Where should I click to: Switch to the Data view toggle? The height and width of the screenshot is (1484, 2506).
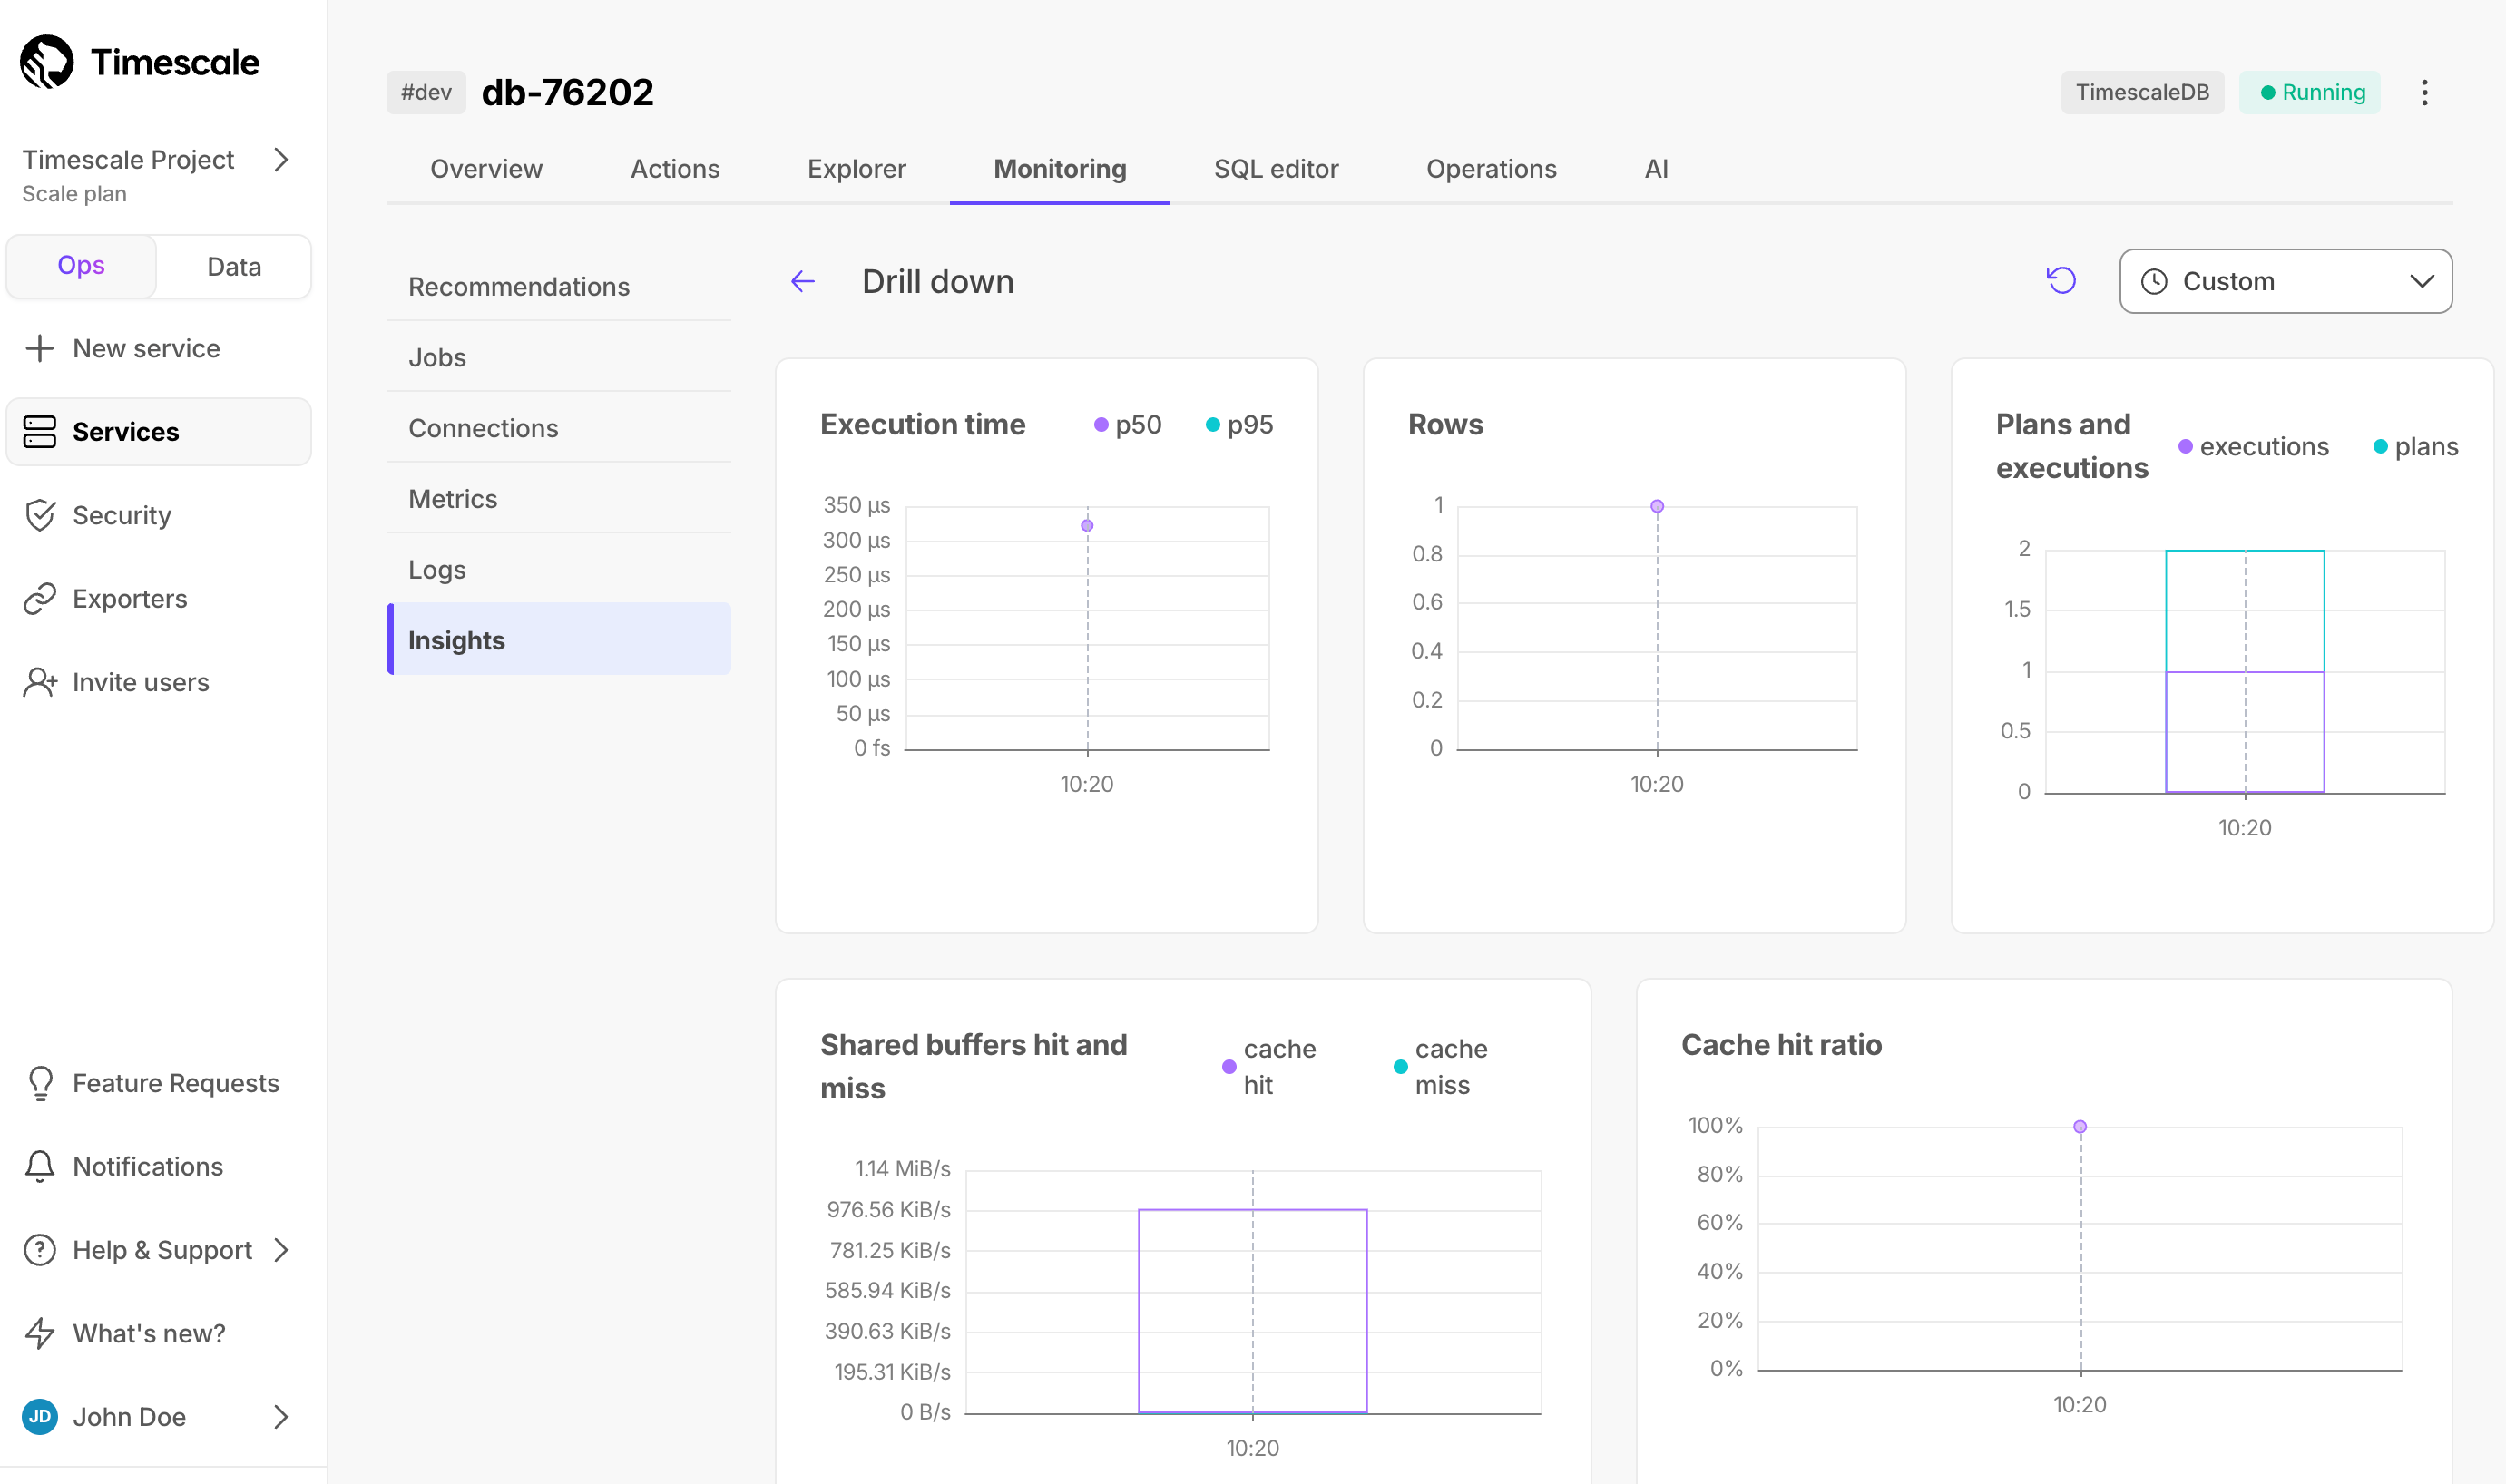[234, 267]
